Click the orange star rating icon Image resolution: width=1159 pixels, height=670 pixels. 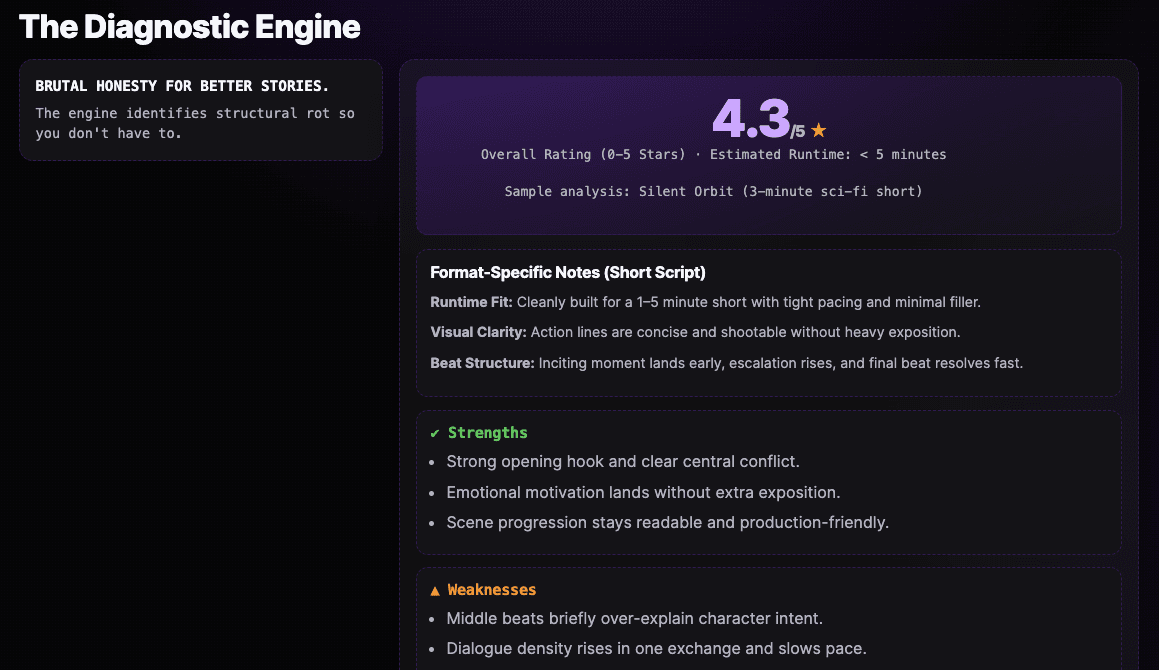[819, 130]
